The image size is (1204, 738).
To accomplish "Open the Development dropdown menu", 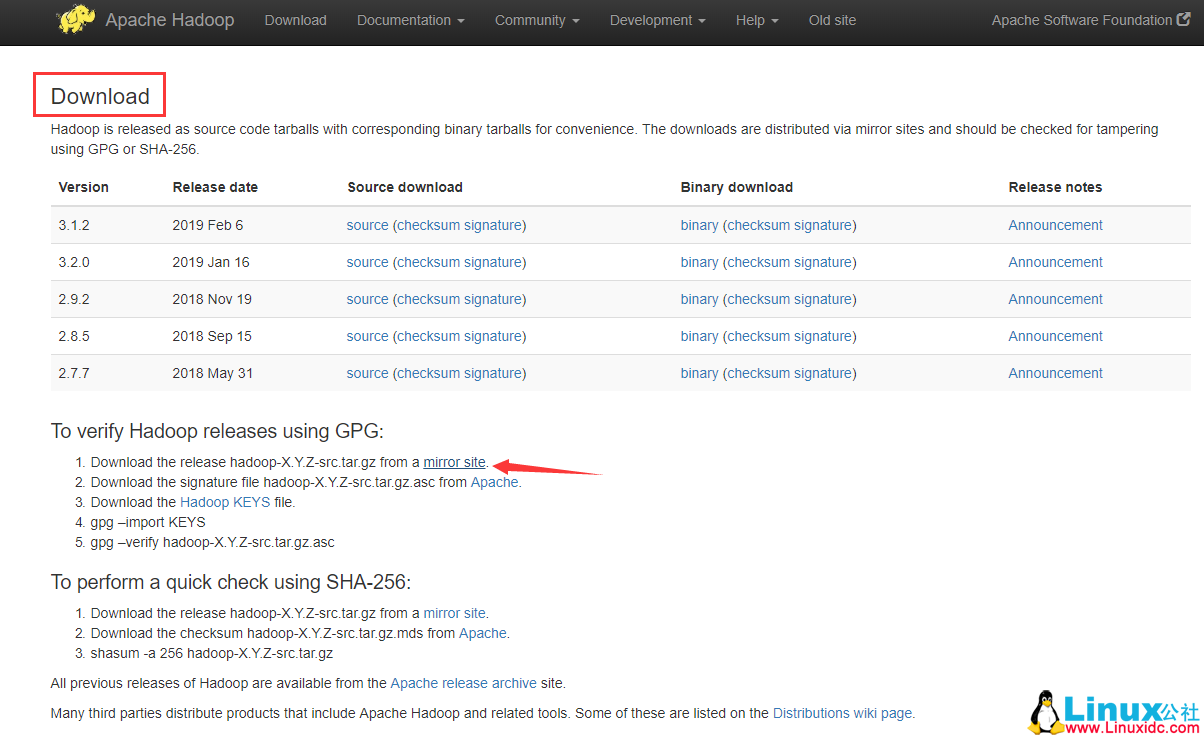I will point(657,20).
